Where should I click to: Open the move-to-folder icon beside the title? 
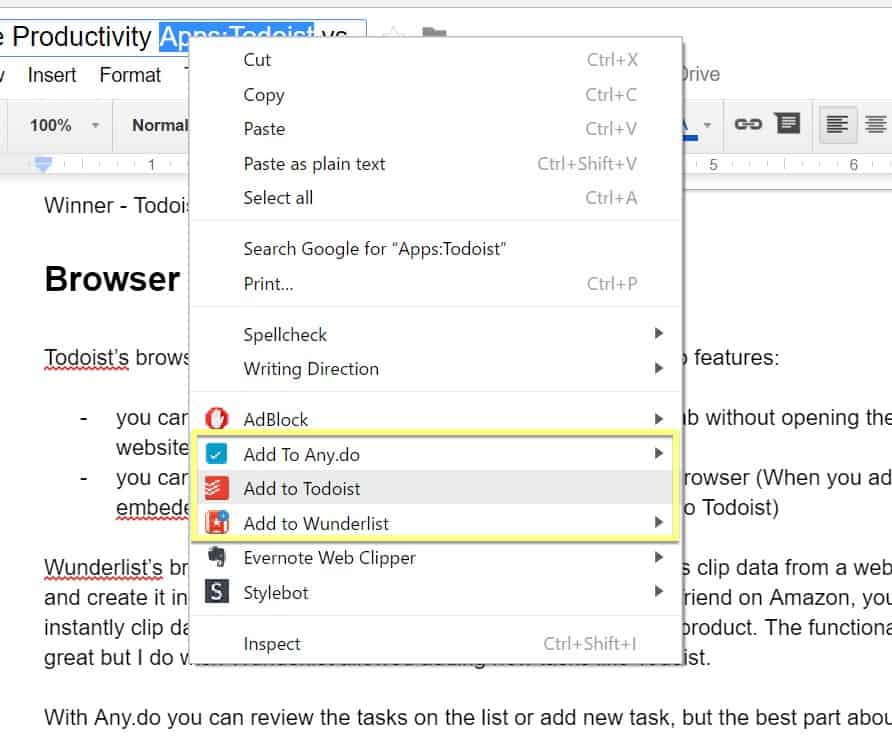434,32
